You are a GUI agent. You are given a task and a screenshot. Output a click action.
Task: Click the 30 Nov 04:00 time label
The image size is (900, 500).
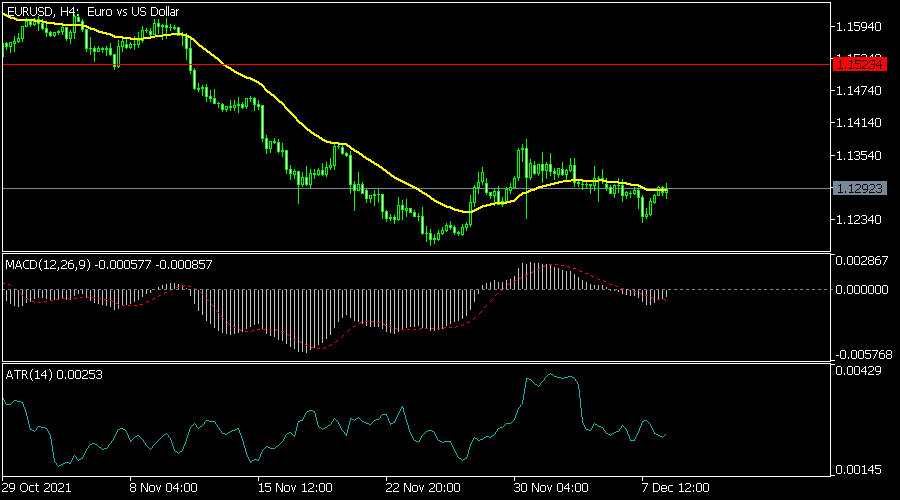(551, 488)
